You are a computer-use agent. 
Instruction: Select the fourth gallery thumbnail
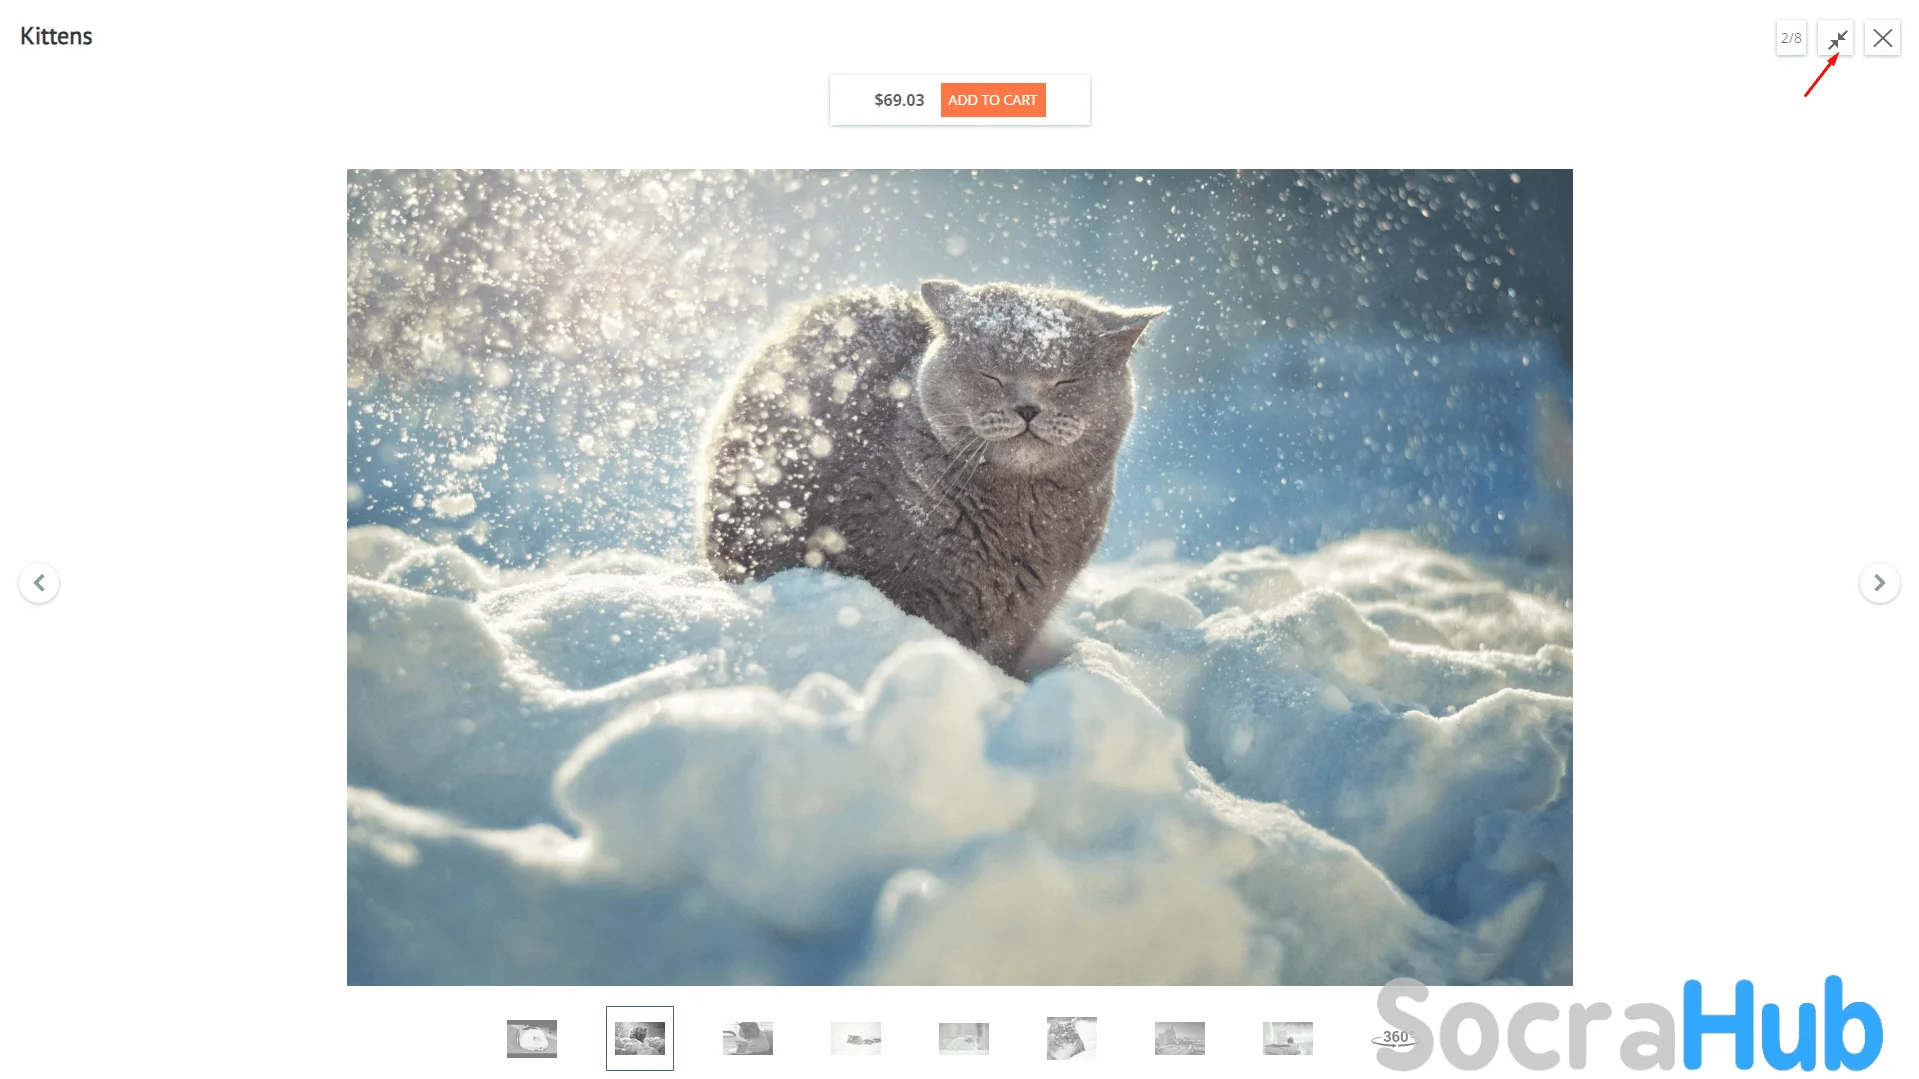click(x=856, y=1039)
